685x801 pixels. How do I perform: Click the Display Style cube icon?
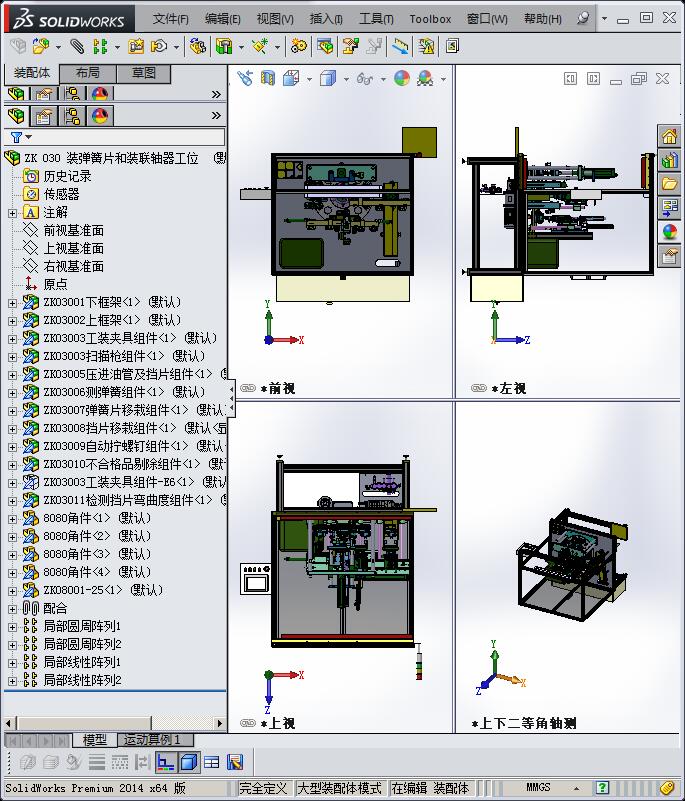tap(328, 79)
